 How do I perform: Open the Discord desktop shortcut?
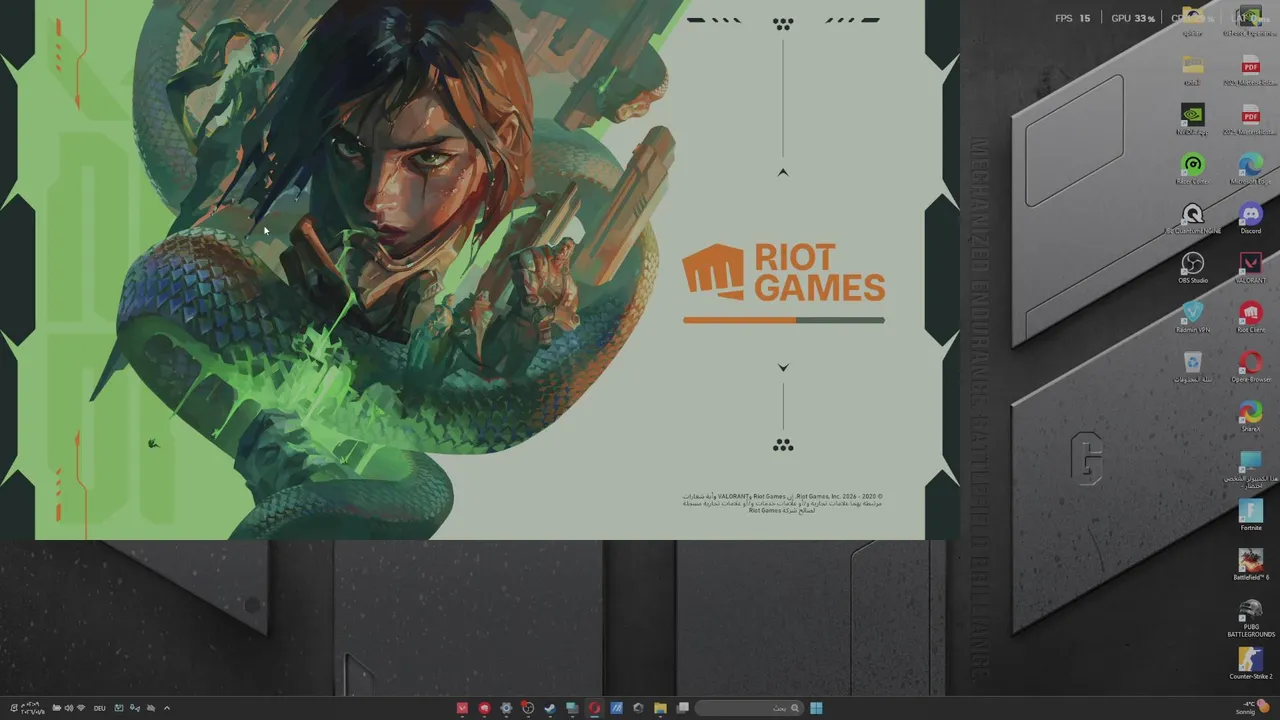point(1250,218)
